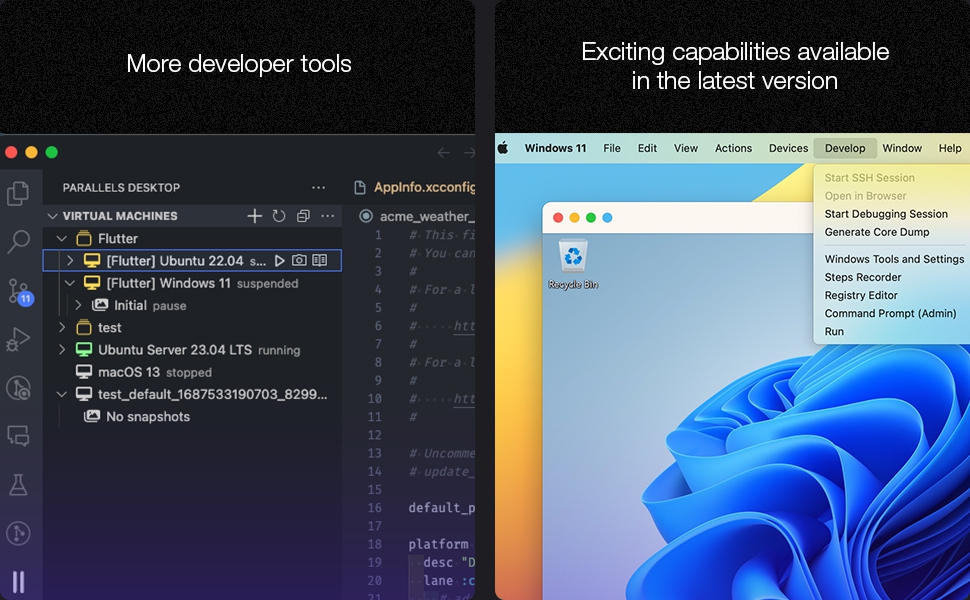
Task: Open the git graph circular icon in activity bar
Action: [18, 533]
